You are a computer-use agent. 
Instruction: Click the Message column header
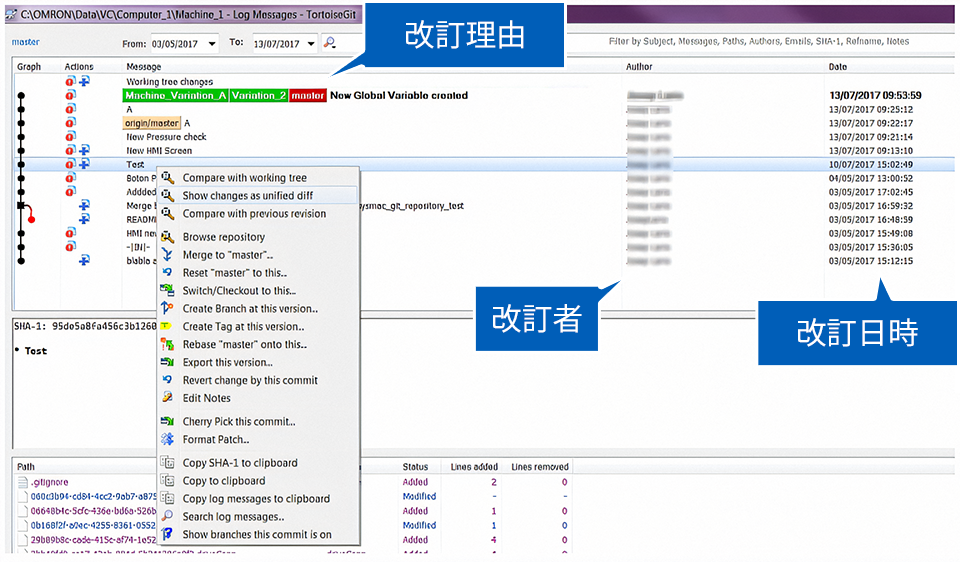point(144,66)
